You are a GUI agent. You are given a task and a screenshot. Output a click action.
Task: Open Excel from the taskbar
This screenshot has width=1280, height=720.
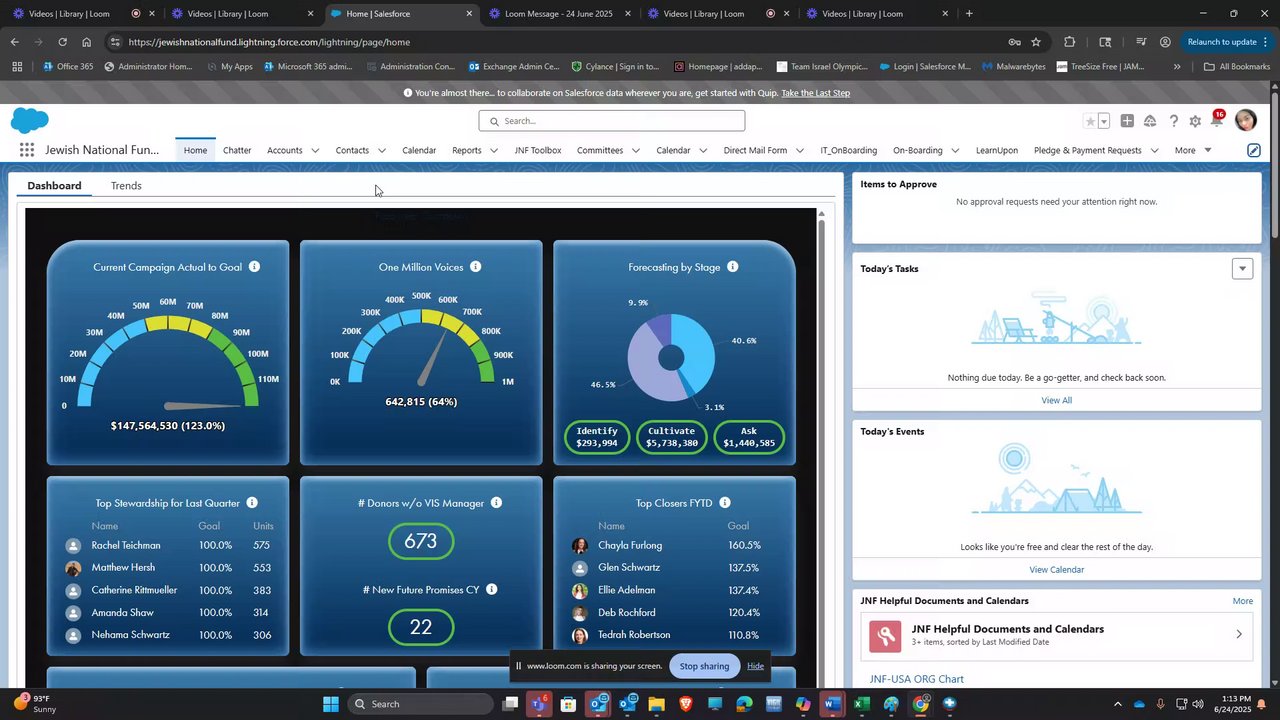tap(862, 704)
